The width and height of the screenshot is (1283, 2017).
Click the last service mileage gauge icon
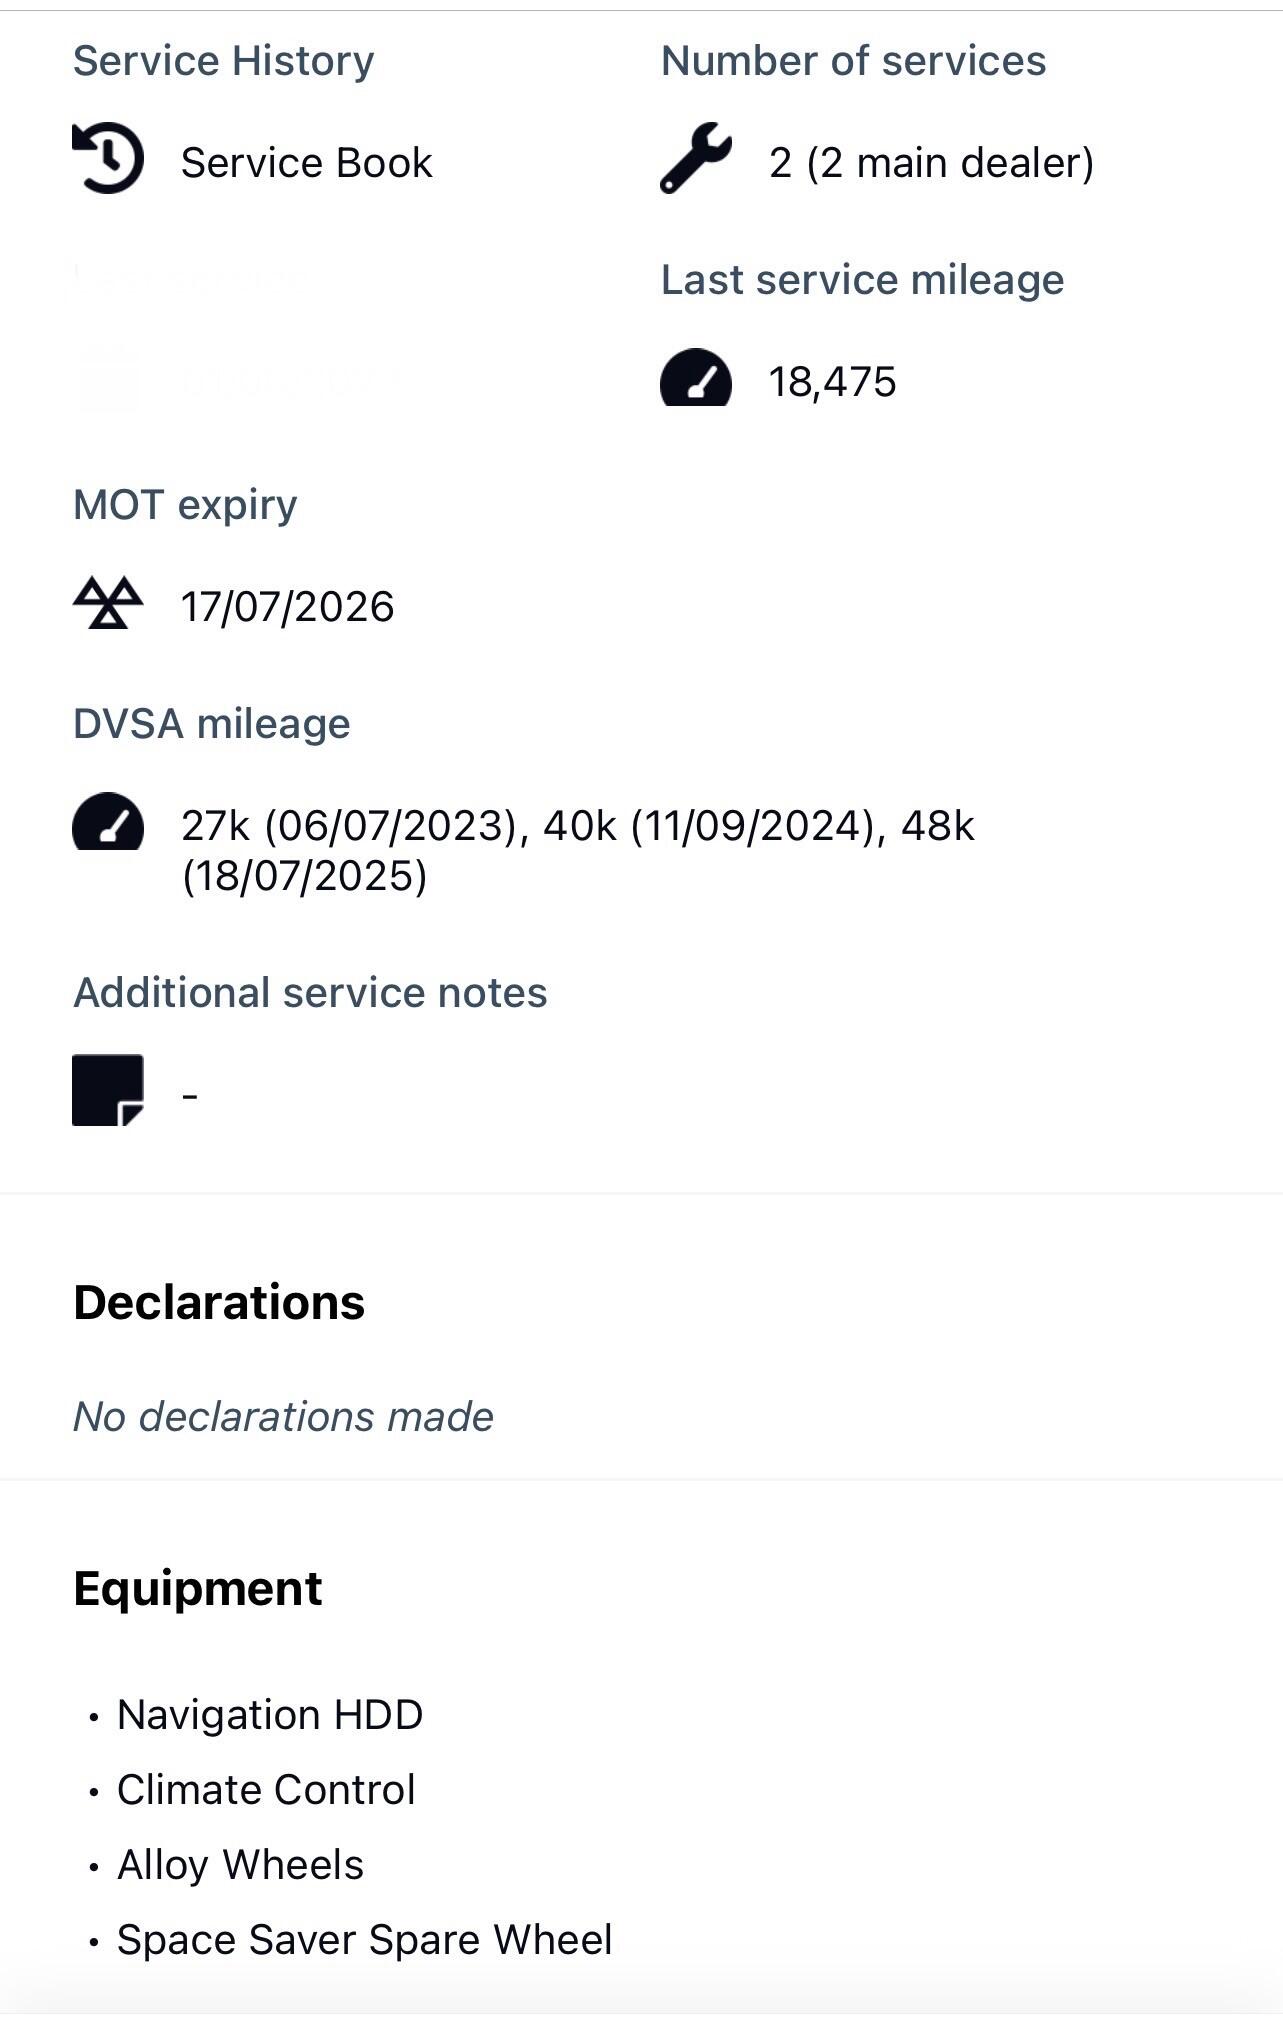[695, 378]
